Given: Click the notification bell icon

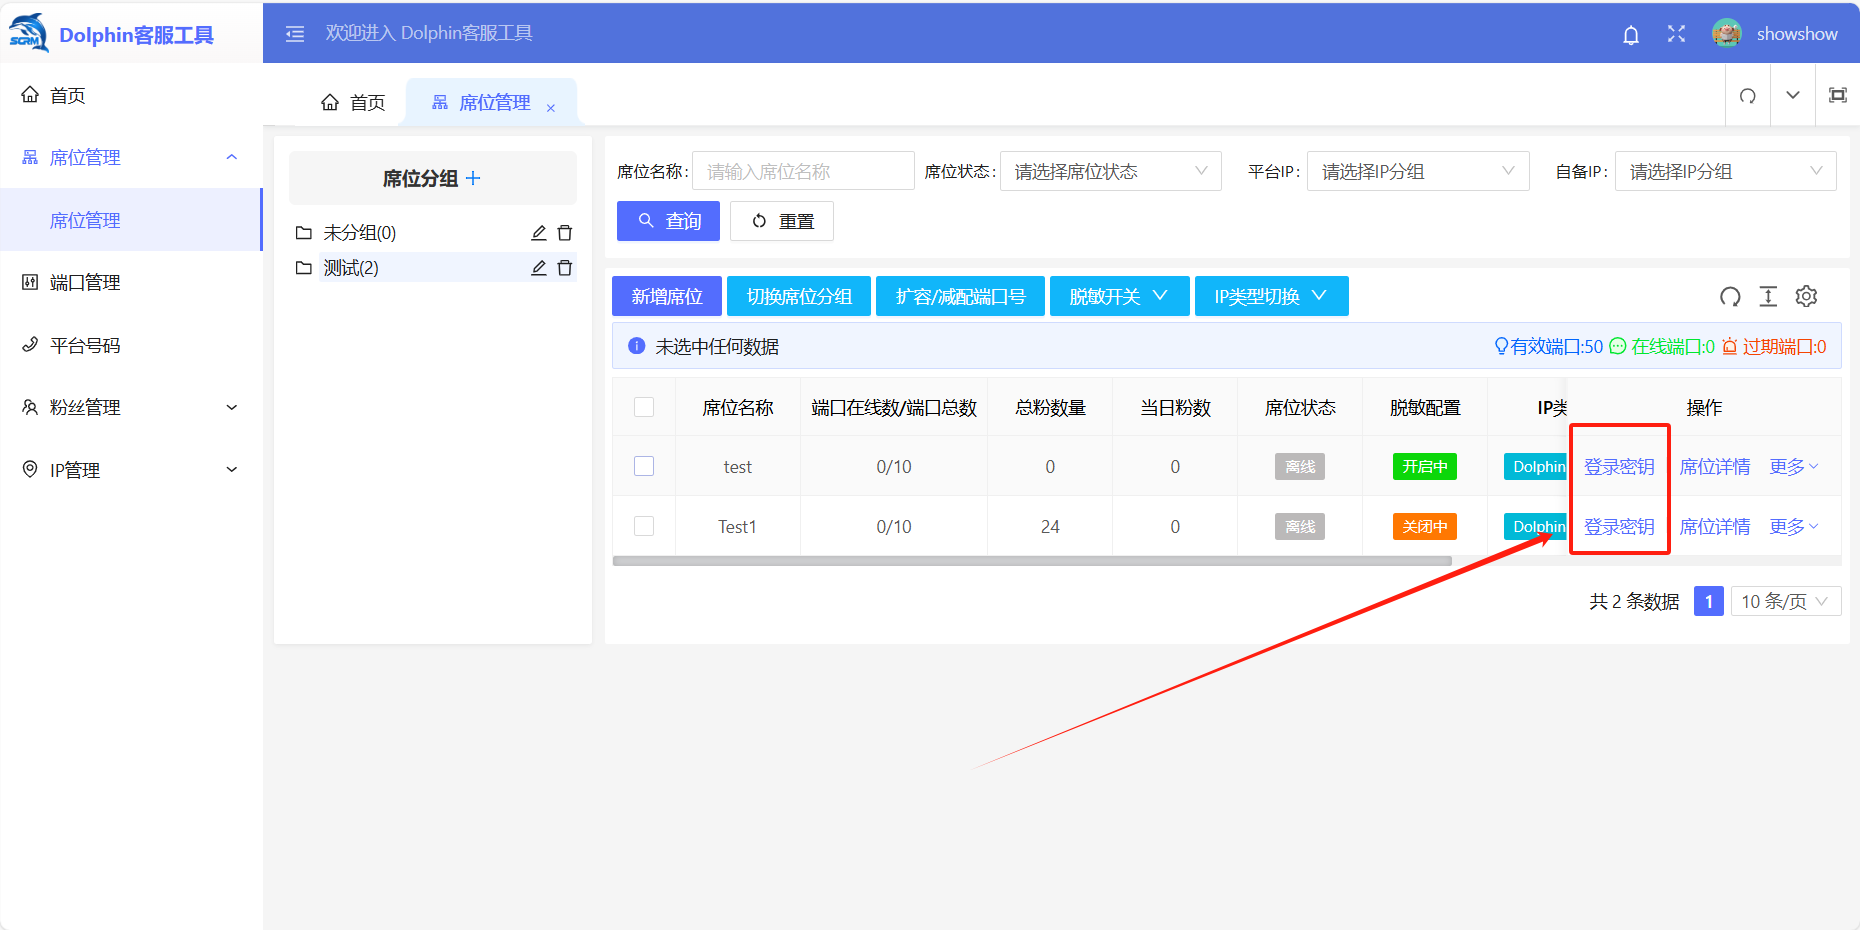Looking at the screenshot, I should pos(1630,35).
